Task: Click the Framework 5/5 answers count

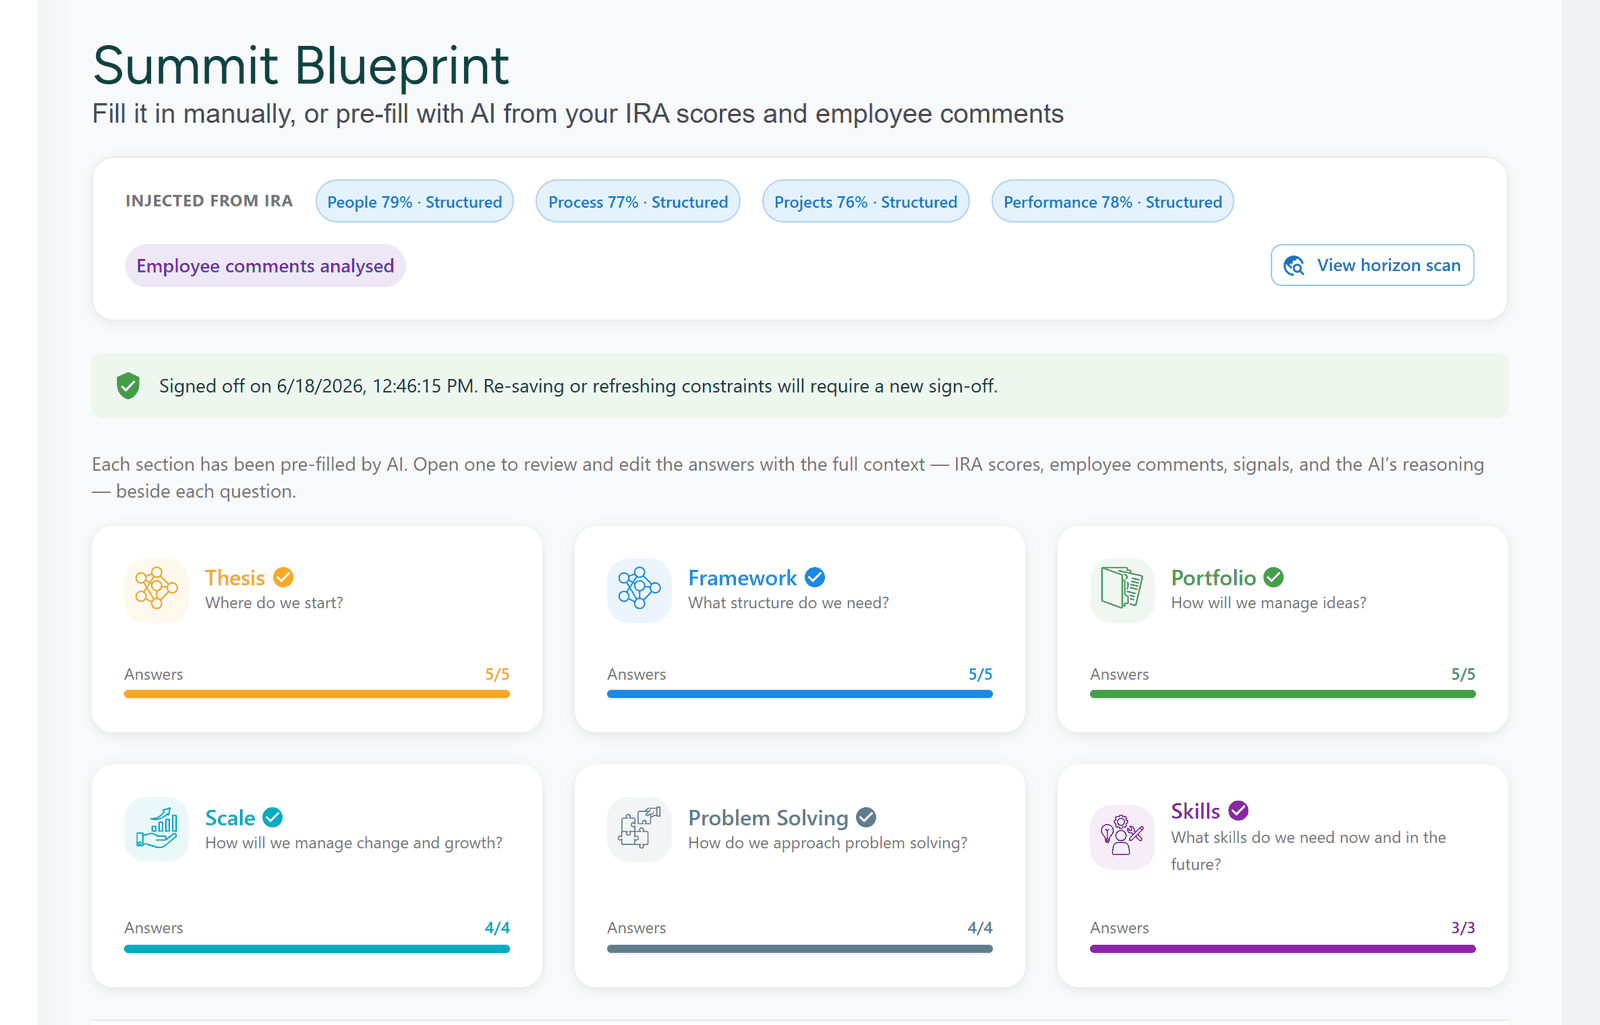Action: click(980, 674)
